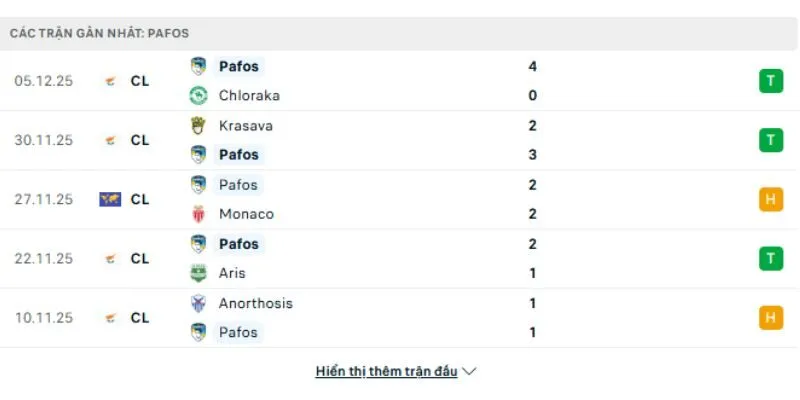800x400 pixels.
Task: Click the orange H badge for Anorthosis match
Action: [x=770, y=318]
